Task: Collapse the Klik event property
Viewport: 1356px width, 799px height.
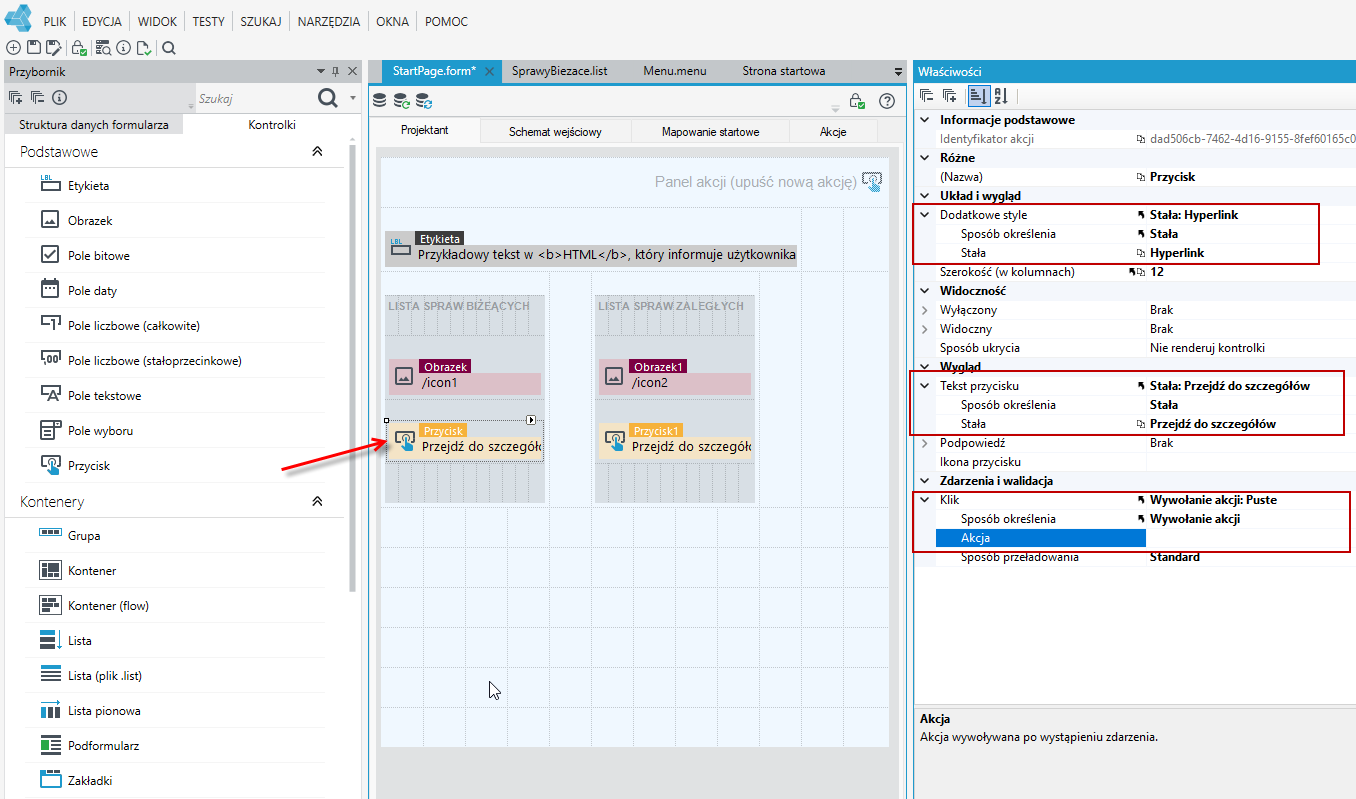Action: (x=924, y=500)
